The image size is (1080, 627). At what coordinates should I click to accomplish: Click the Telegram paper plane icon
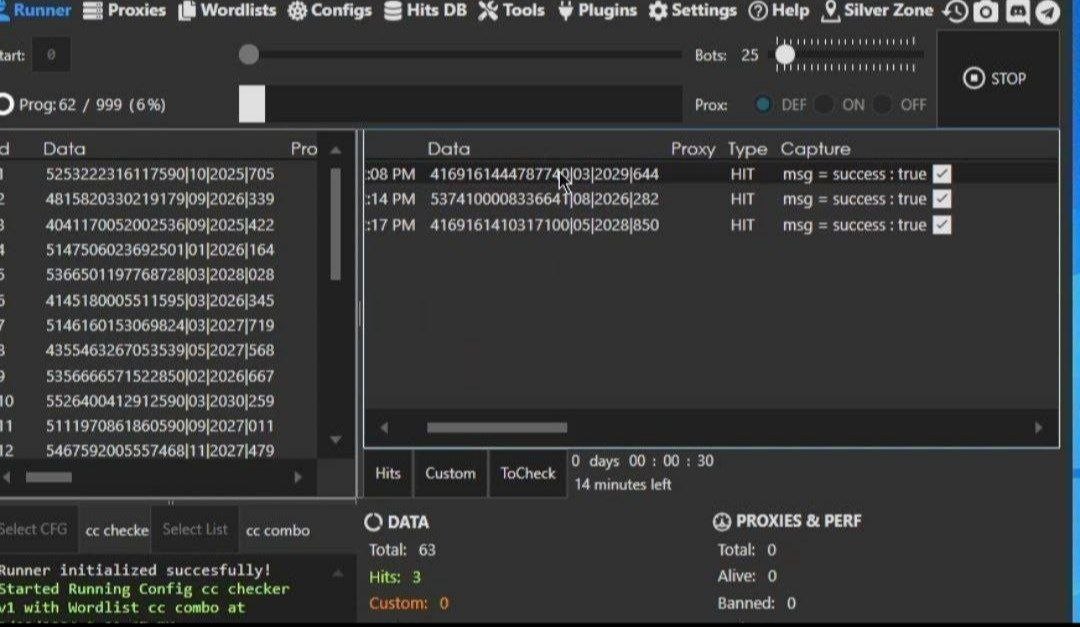coord(1048,12)
